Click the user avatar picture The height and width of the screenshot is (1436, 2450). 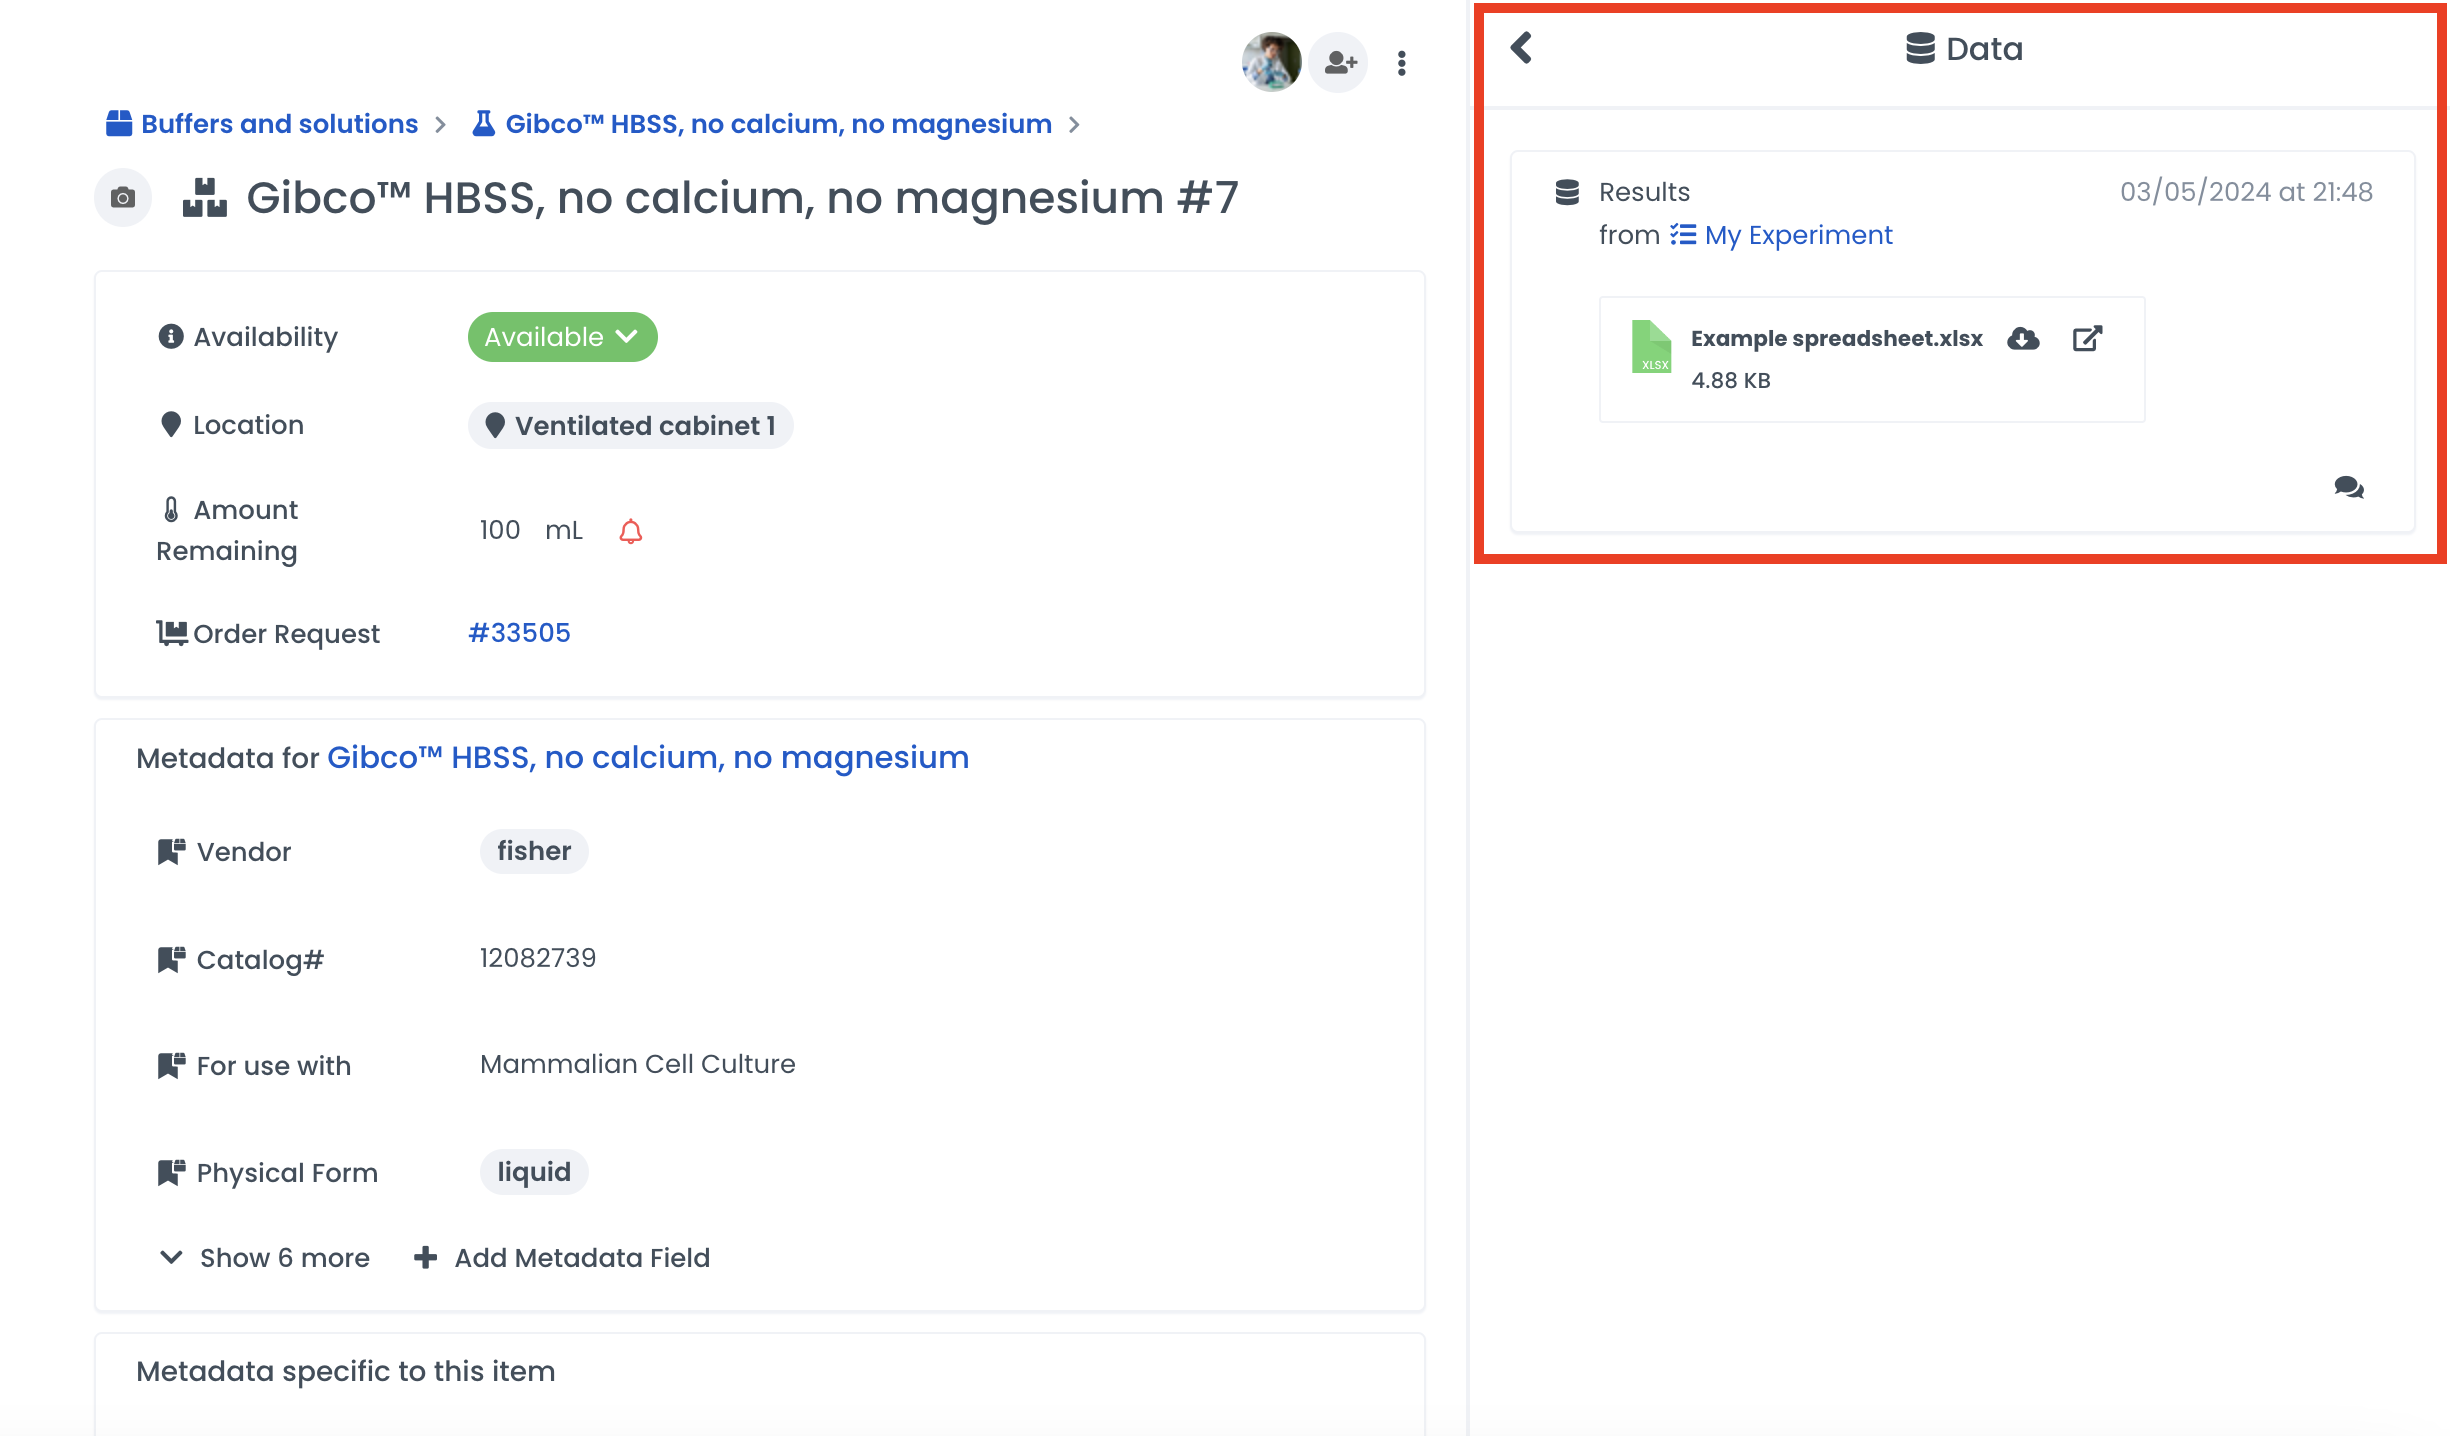[x=1271, y=62]
